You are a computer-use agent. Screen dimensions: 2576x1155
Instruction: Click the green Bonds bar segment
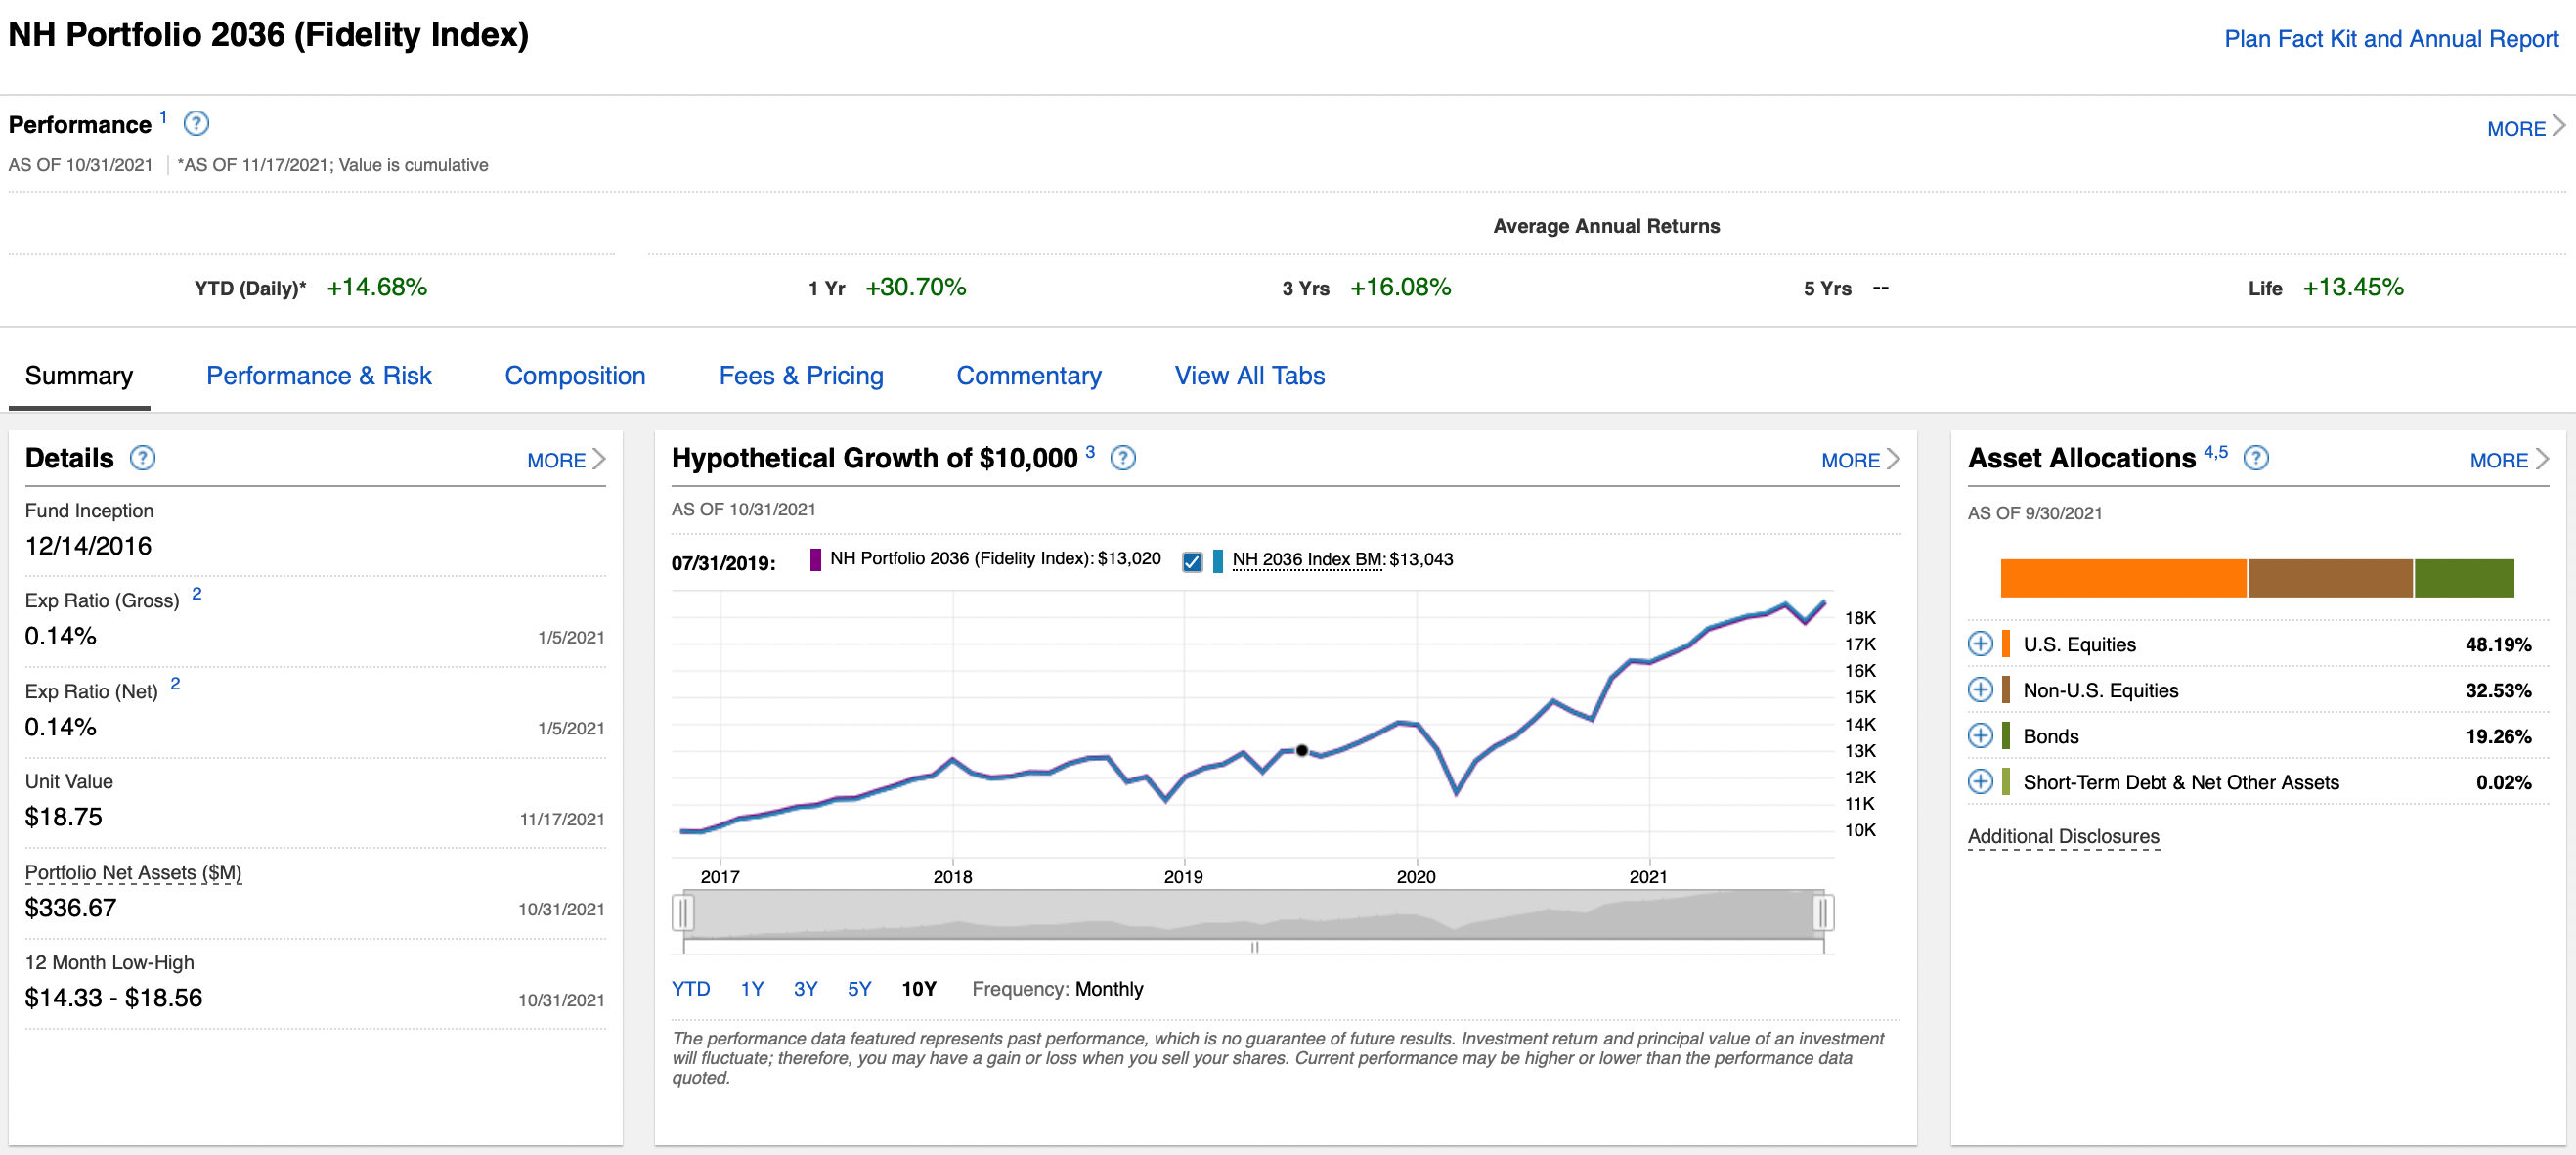click(2464, 578)
